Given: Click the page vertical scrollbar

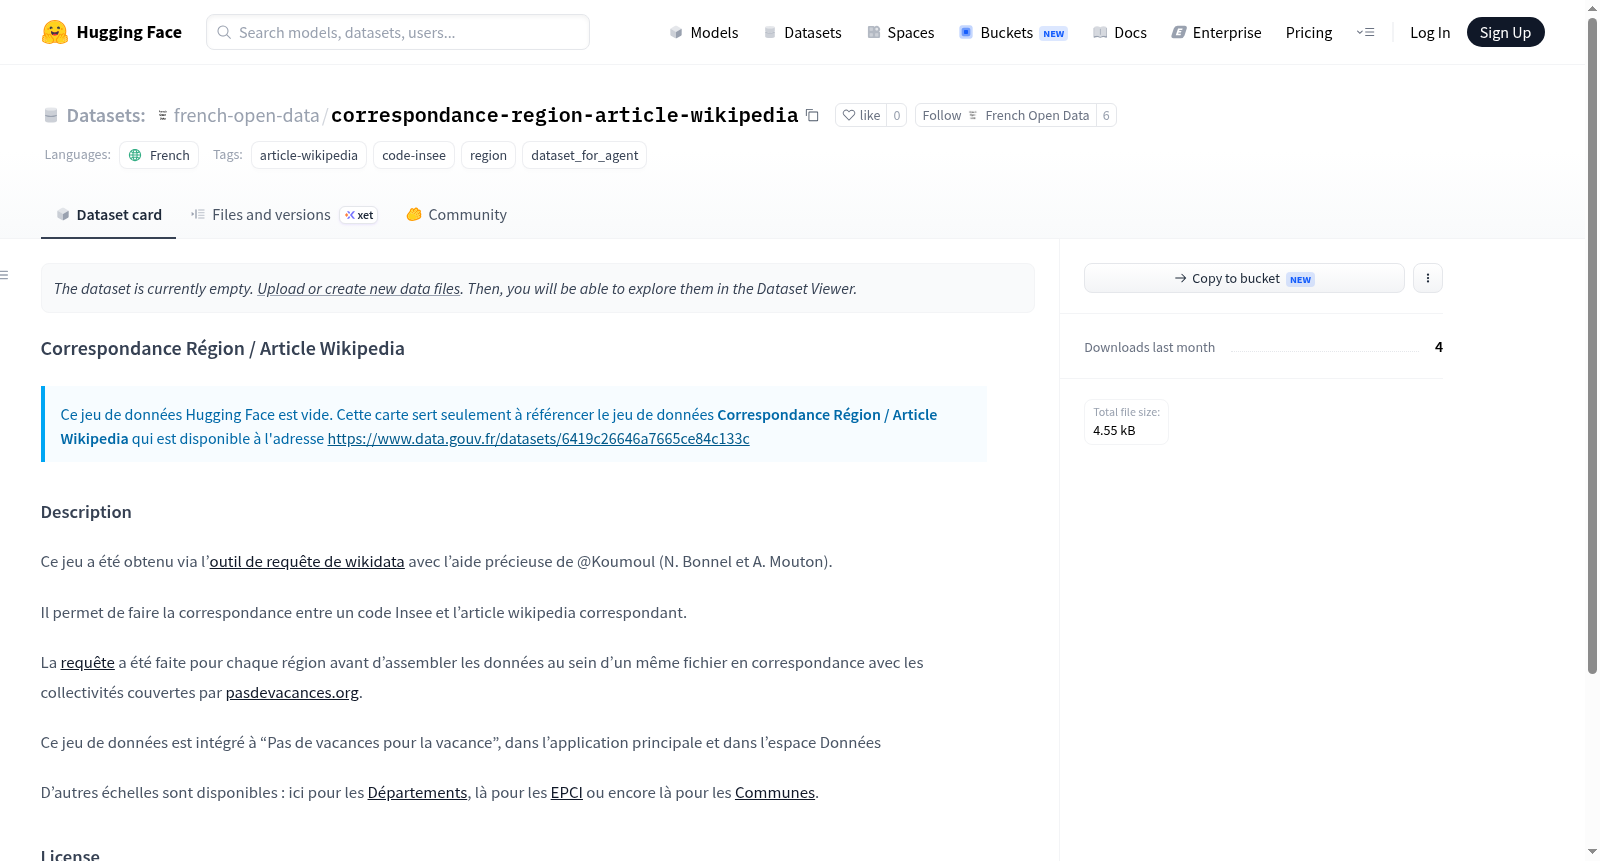Looking at the screenshot, I should click(x=1592, y=346).
